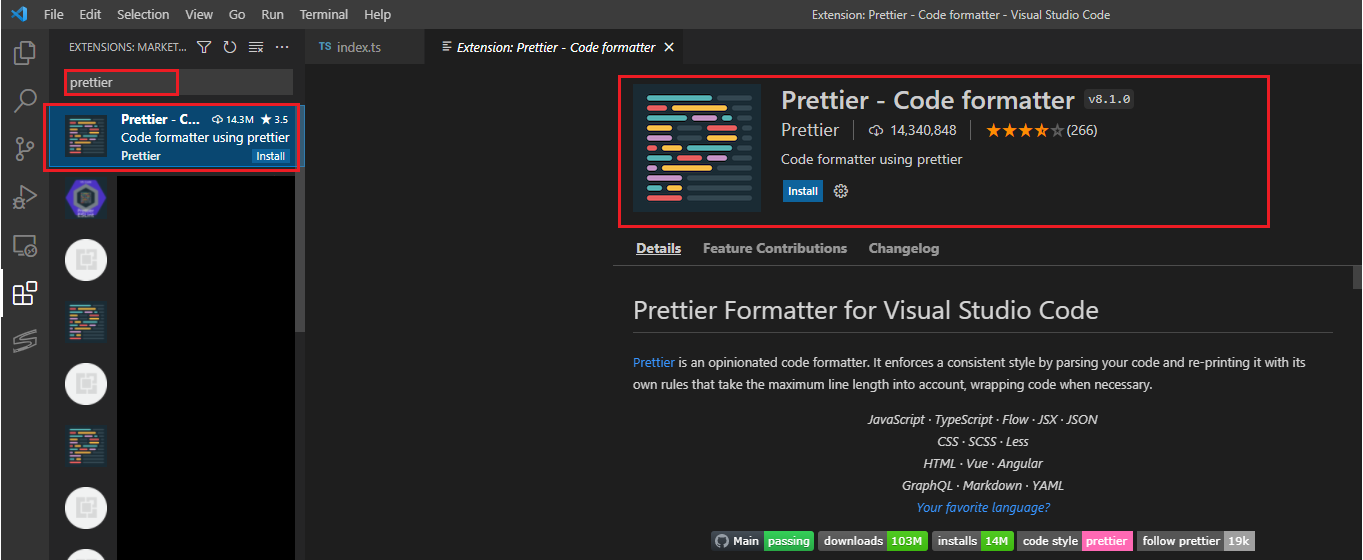Image resolution: width=1363 pixels, height=560 pixels.
Task: Clear extensions search results
Action: (256, 47)
